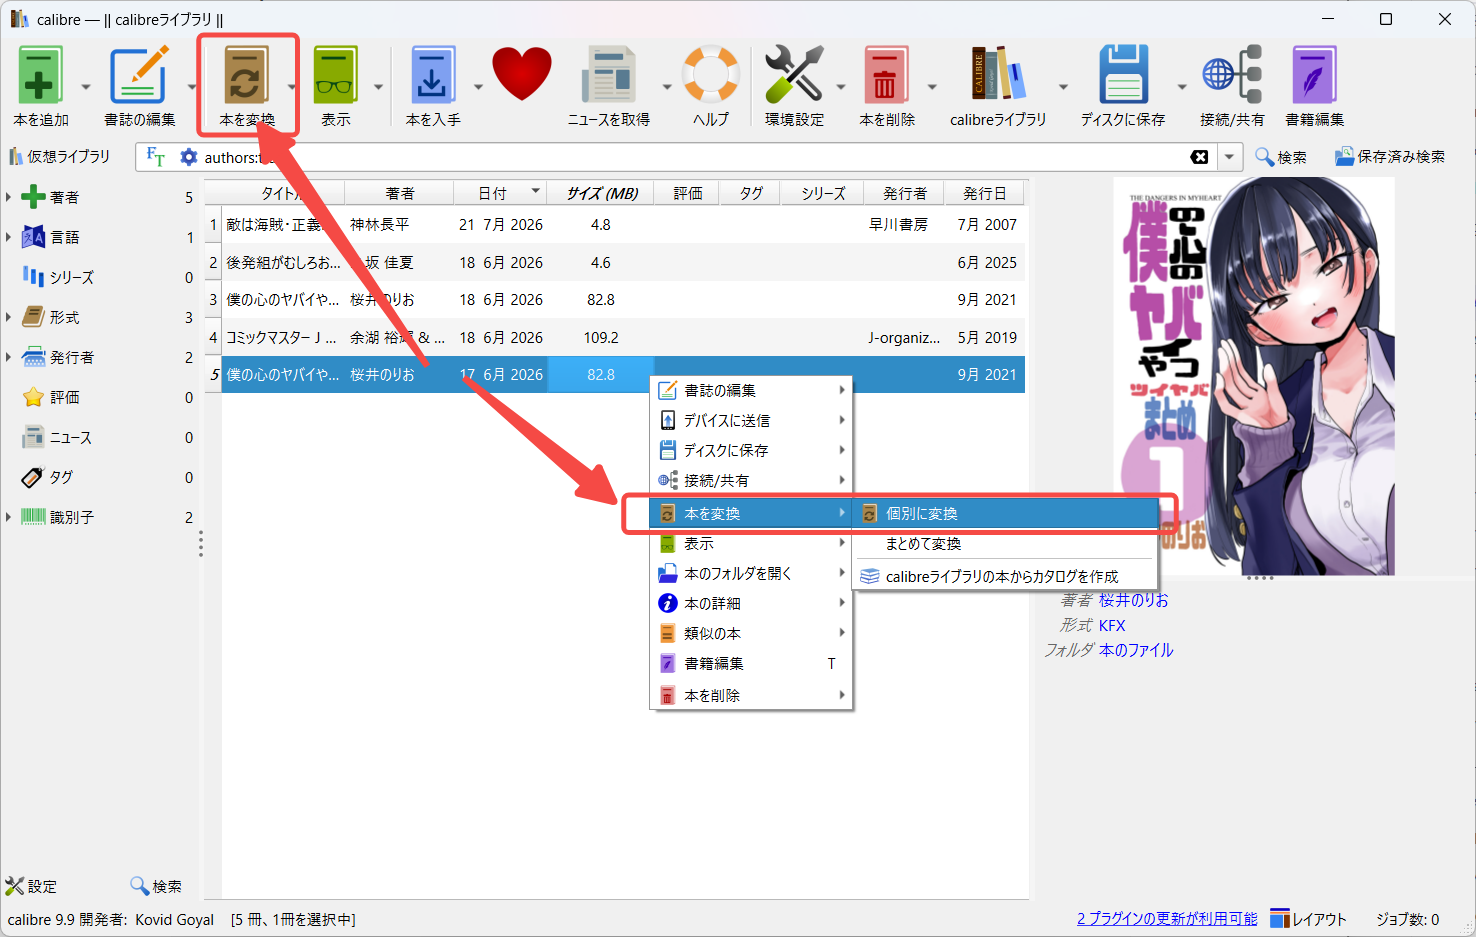This screenshot has width=1476, height=937.
Task: Click the book cover thumbnail
Action: [x=1254, y=376]
